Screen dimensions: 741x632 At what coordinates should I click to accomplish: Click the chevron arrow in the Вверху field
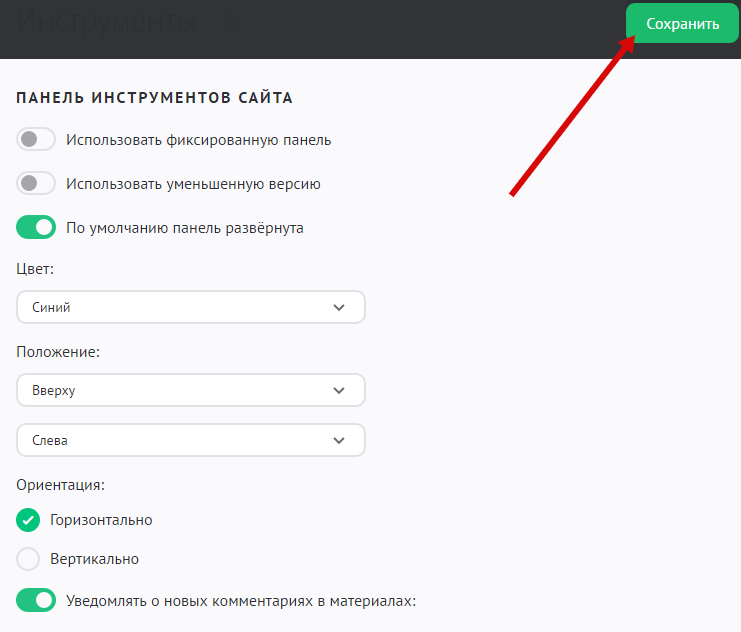[339, 390]
